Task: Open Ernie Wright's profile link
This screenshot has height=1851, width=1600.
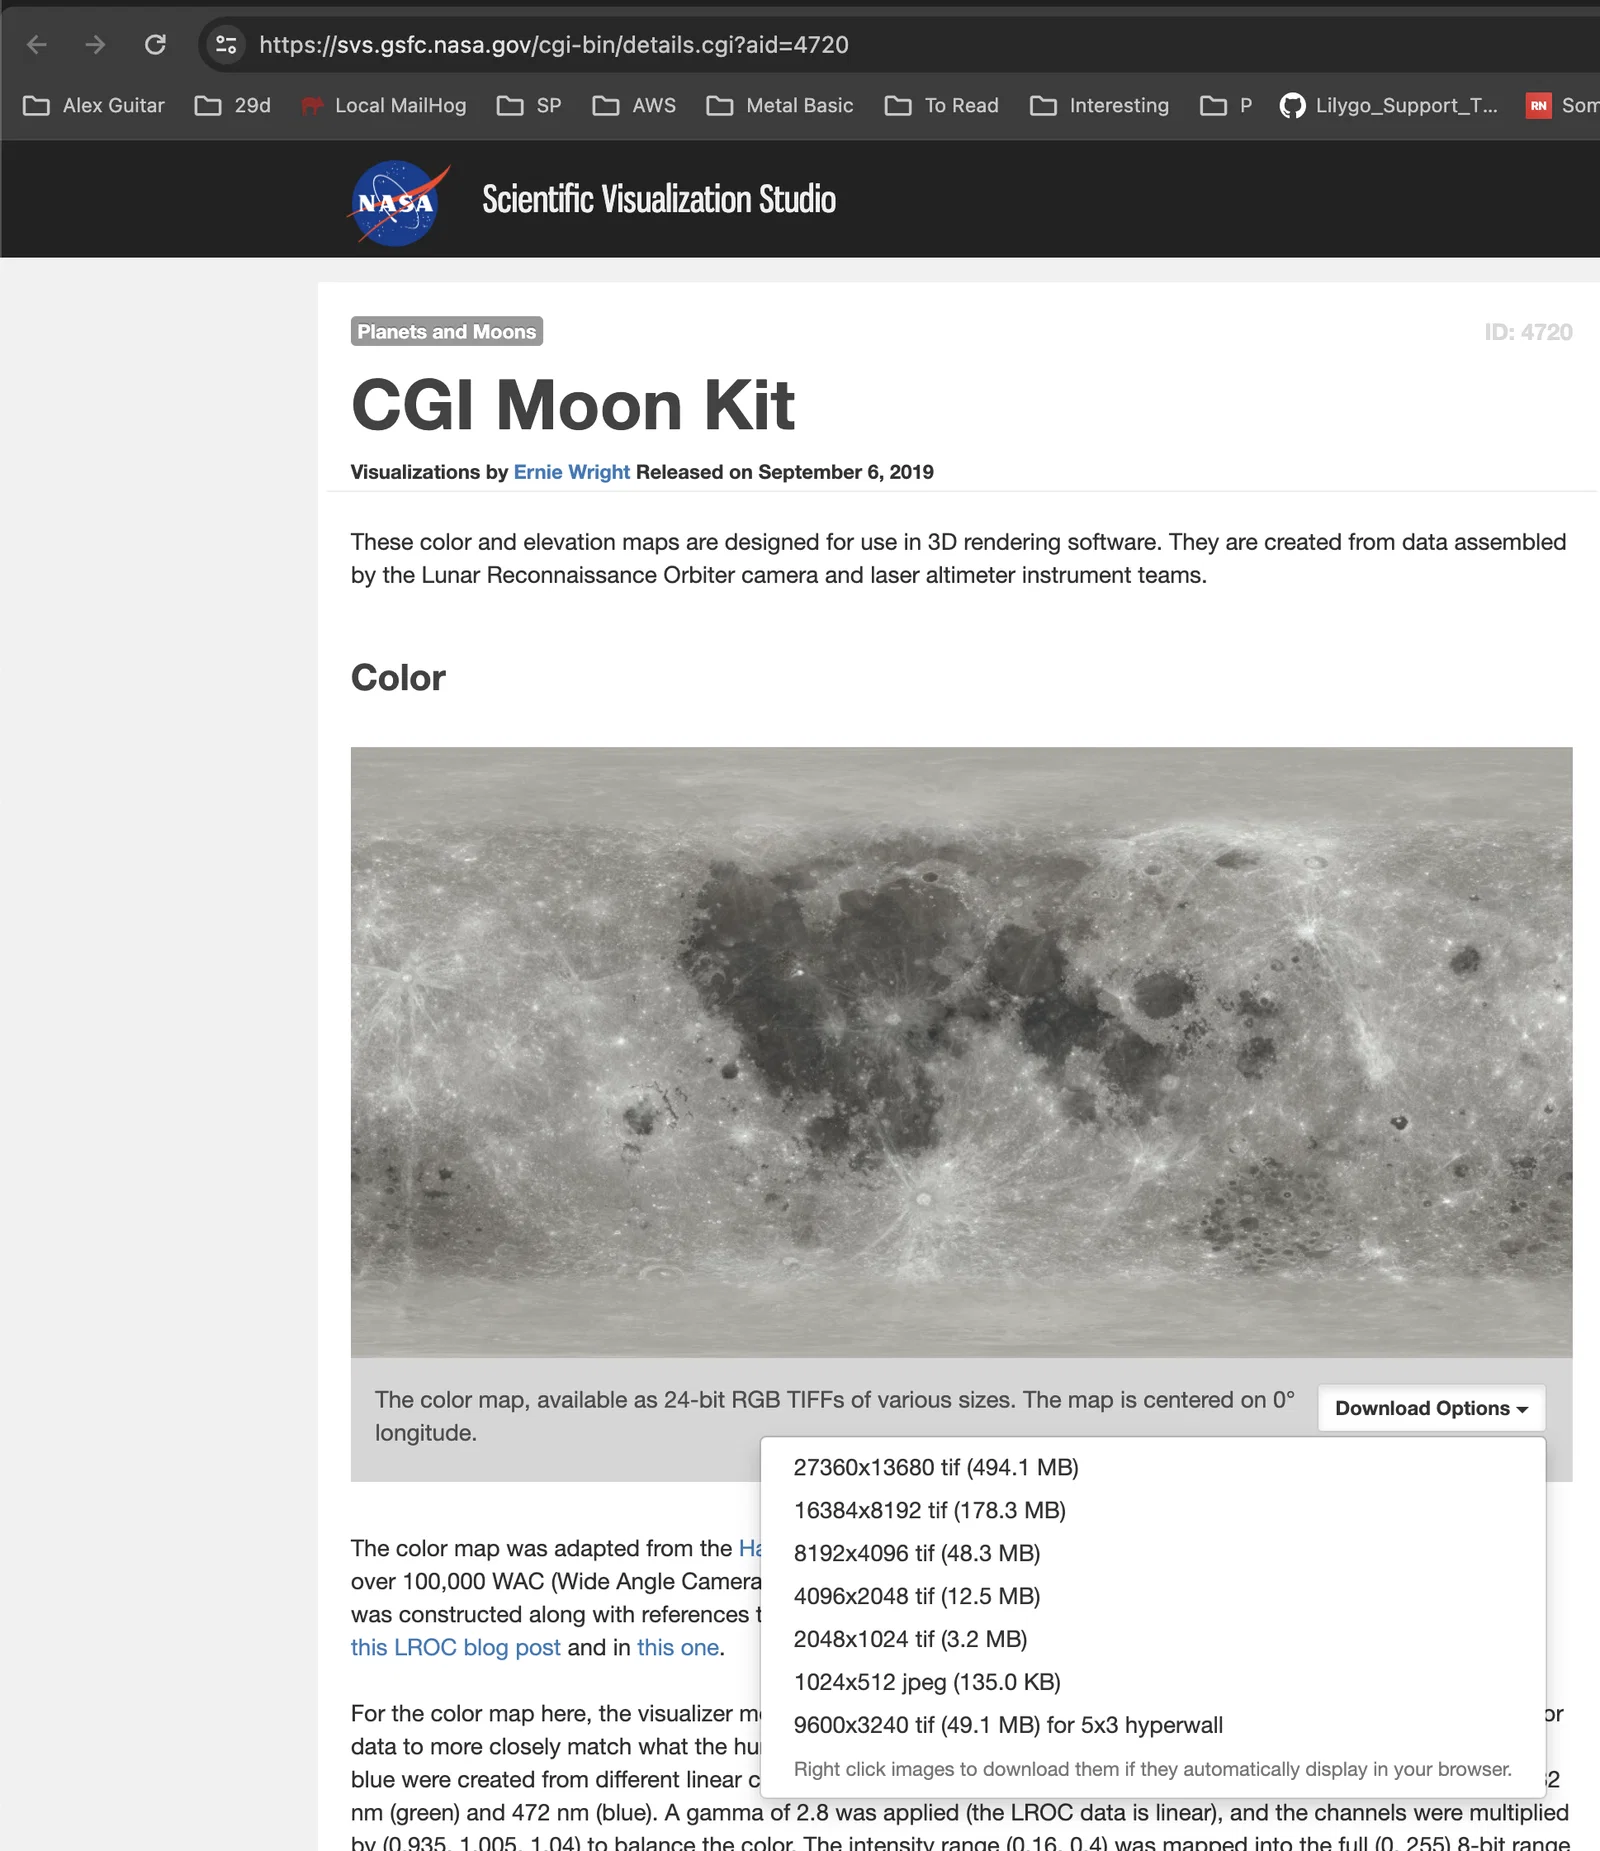Action: (572, 472)
